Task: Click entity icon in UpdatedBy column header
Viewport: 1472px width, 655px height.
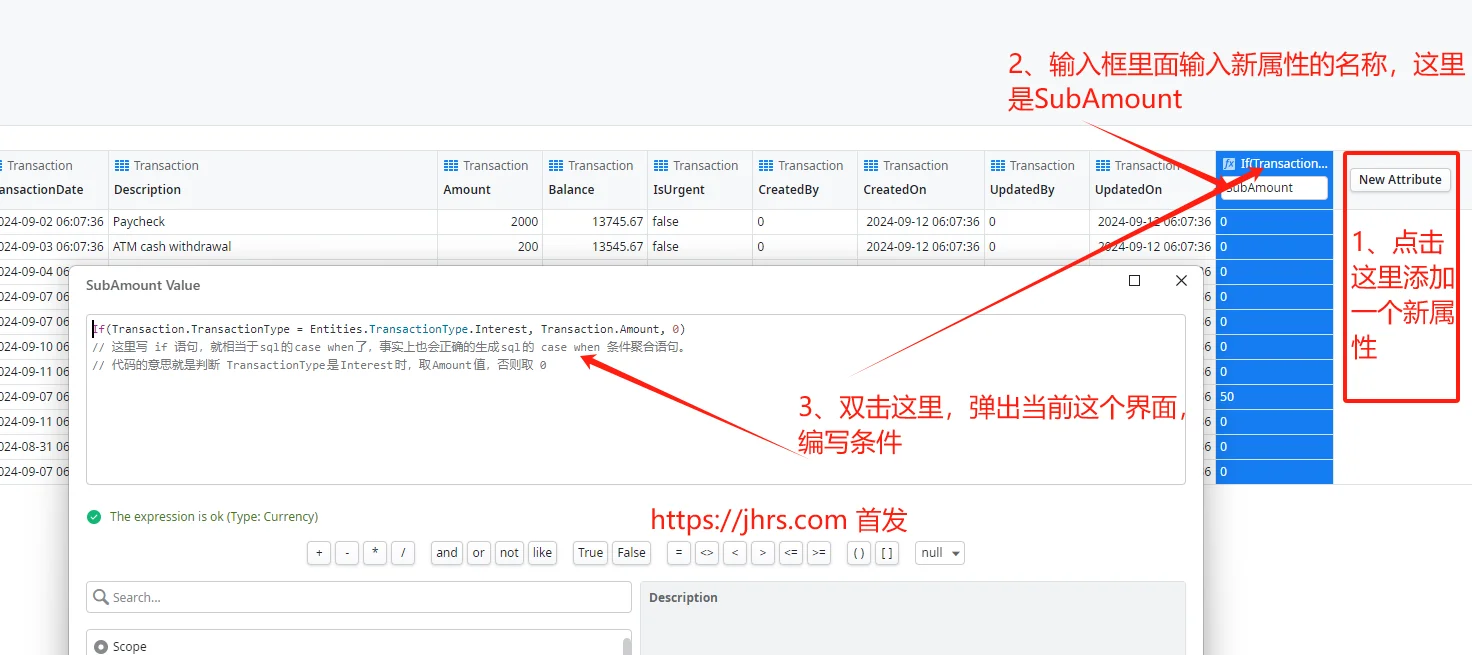Action: pos(997,165)
